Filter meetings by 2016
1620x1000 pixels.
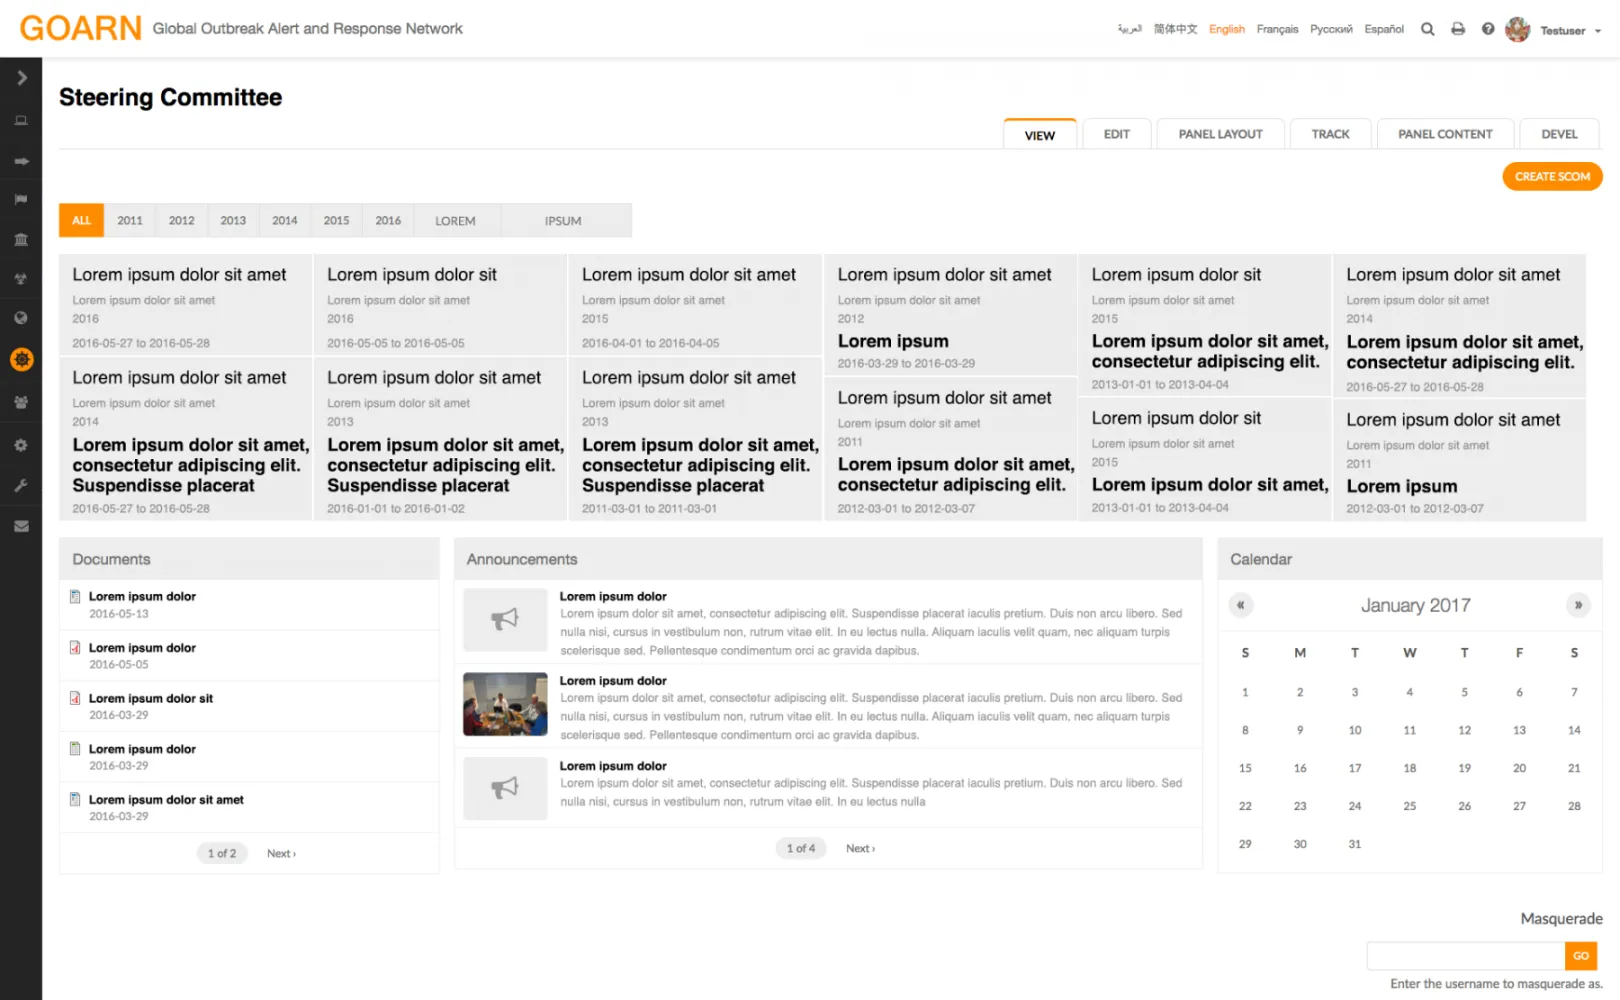pos(388,220)
